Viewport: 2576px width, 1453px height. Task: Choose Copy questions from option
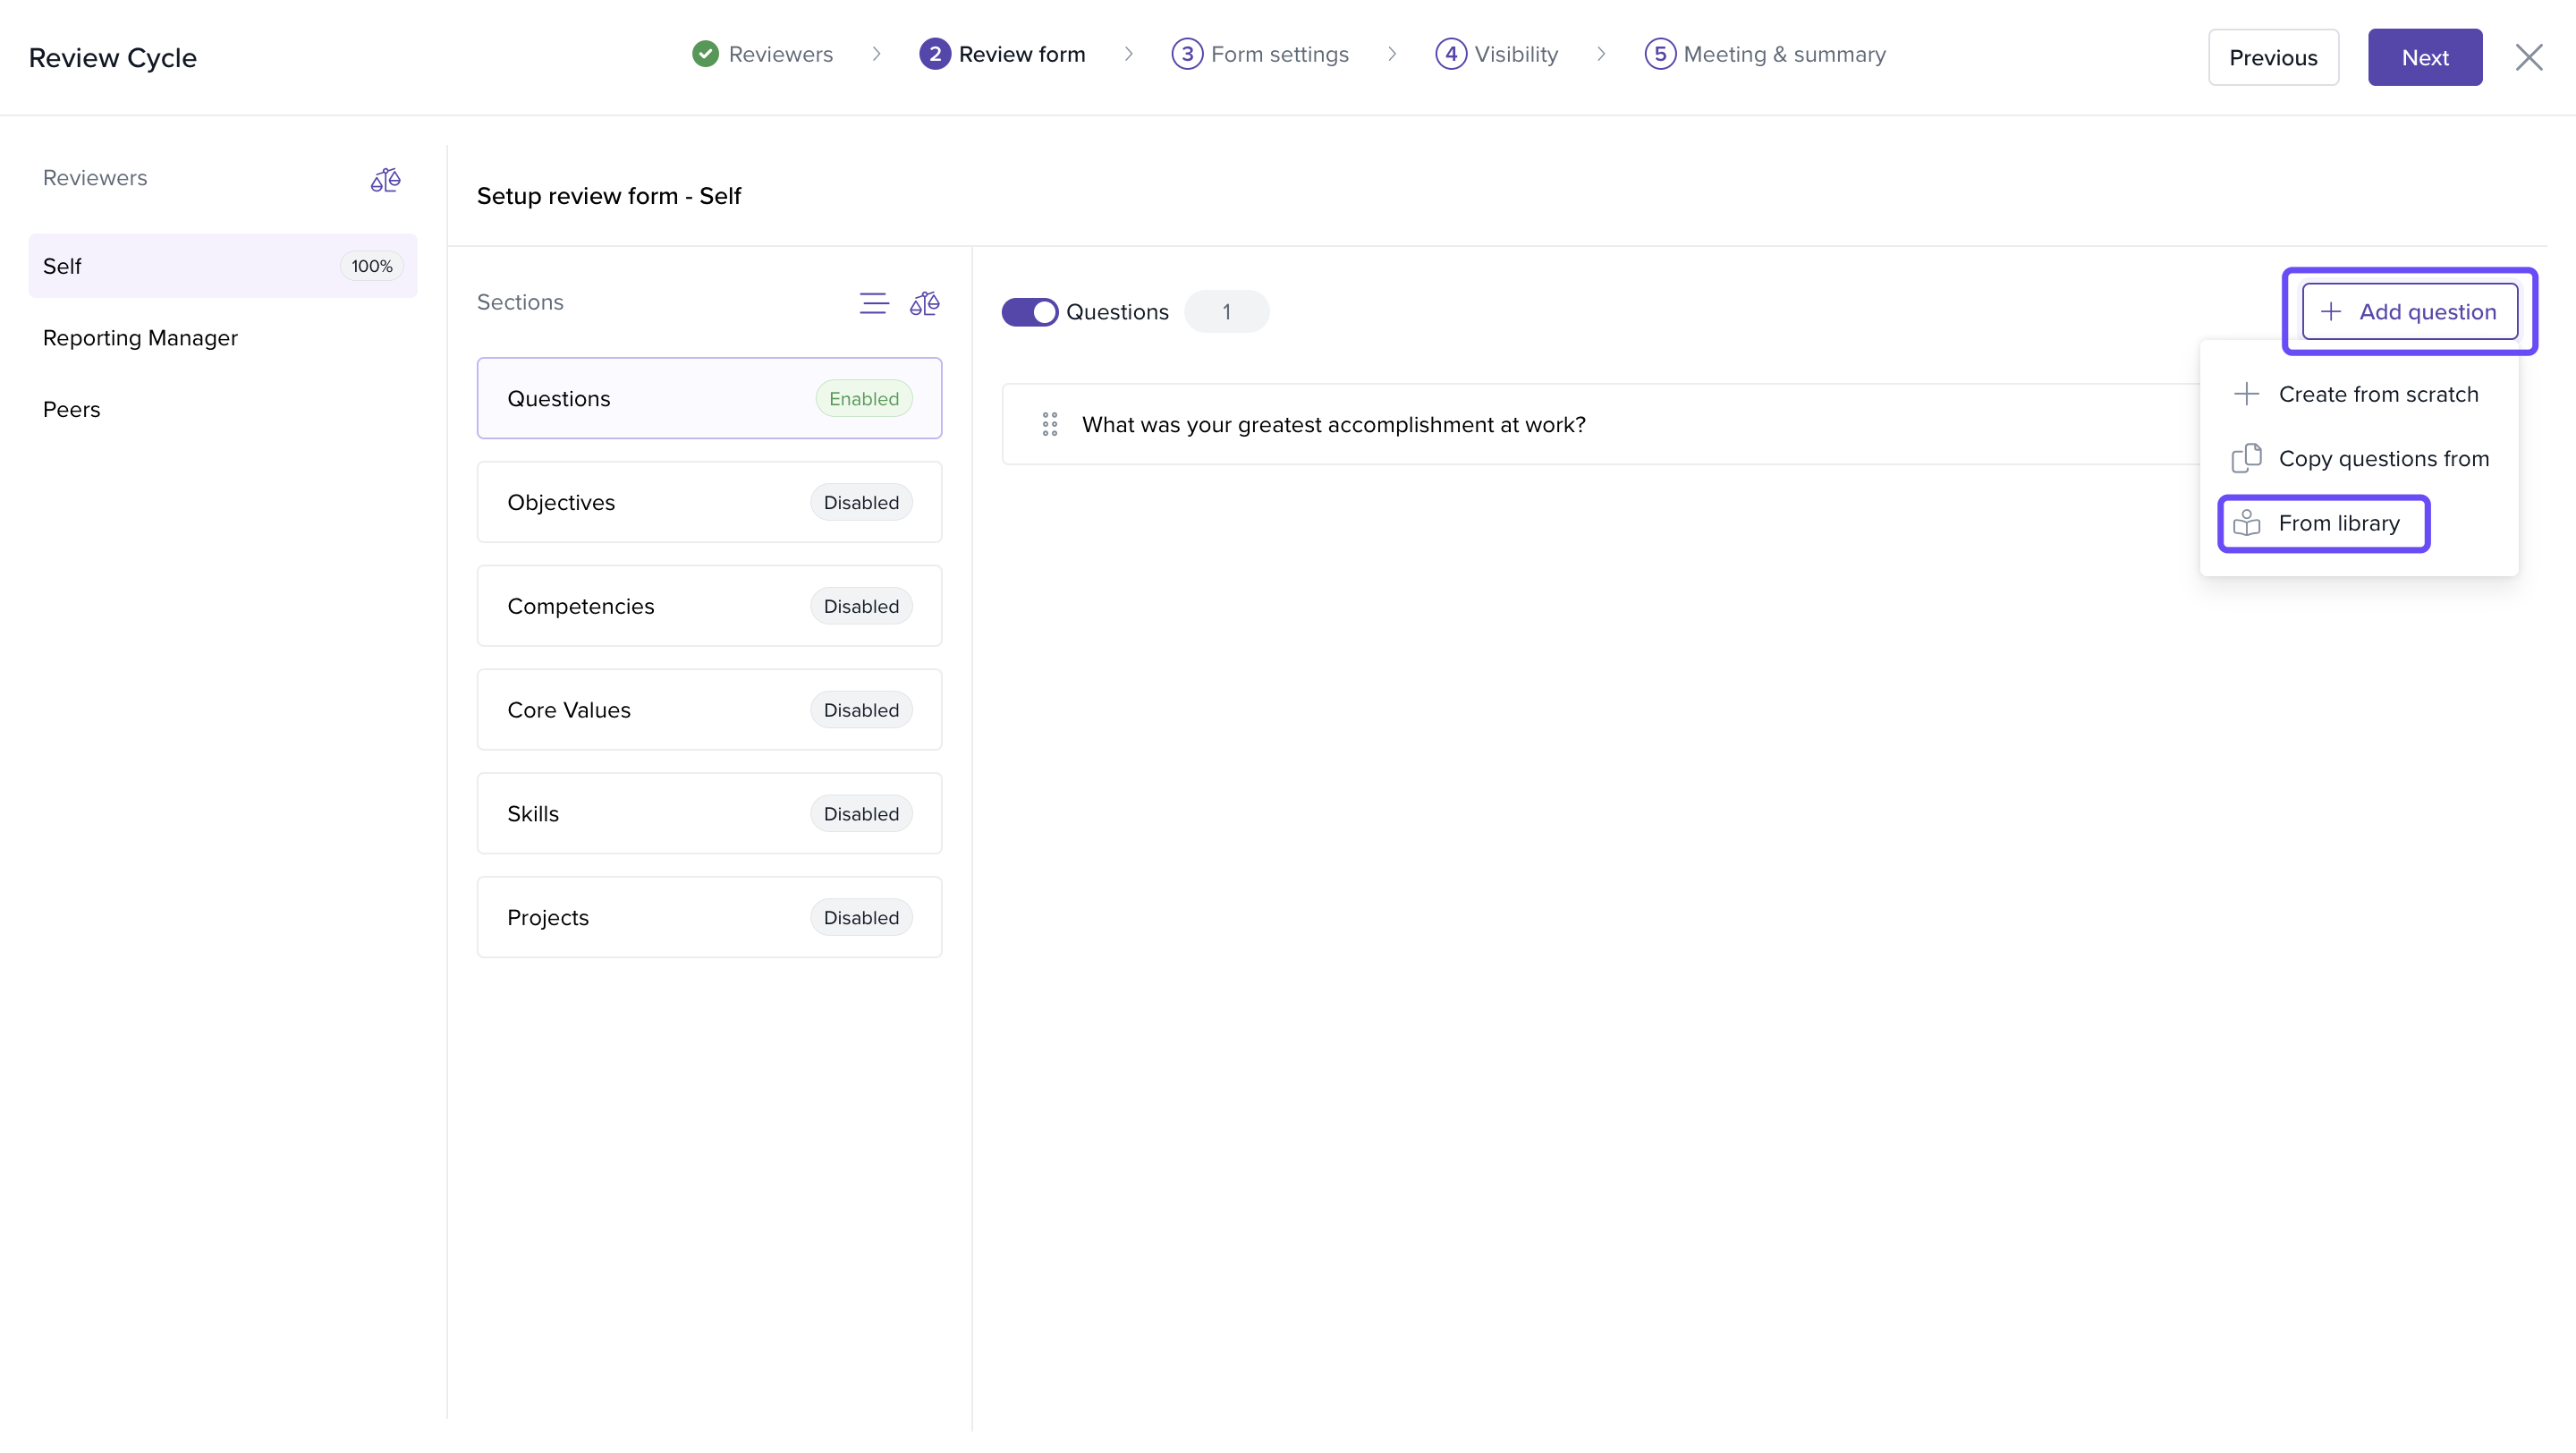point(2382,459)
